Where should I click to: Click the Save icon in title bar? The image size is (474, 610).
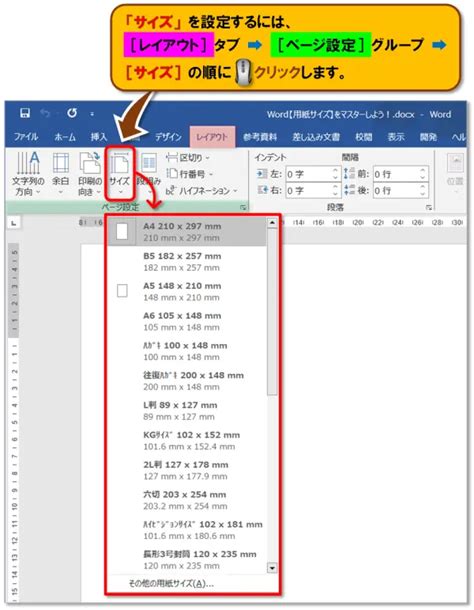pos(25,113)
